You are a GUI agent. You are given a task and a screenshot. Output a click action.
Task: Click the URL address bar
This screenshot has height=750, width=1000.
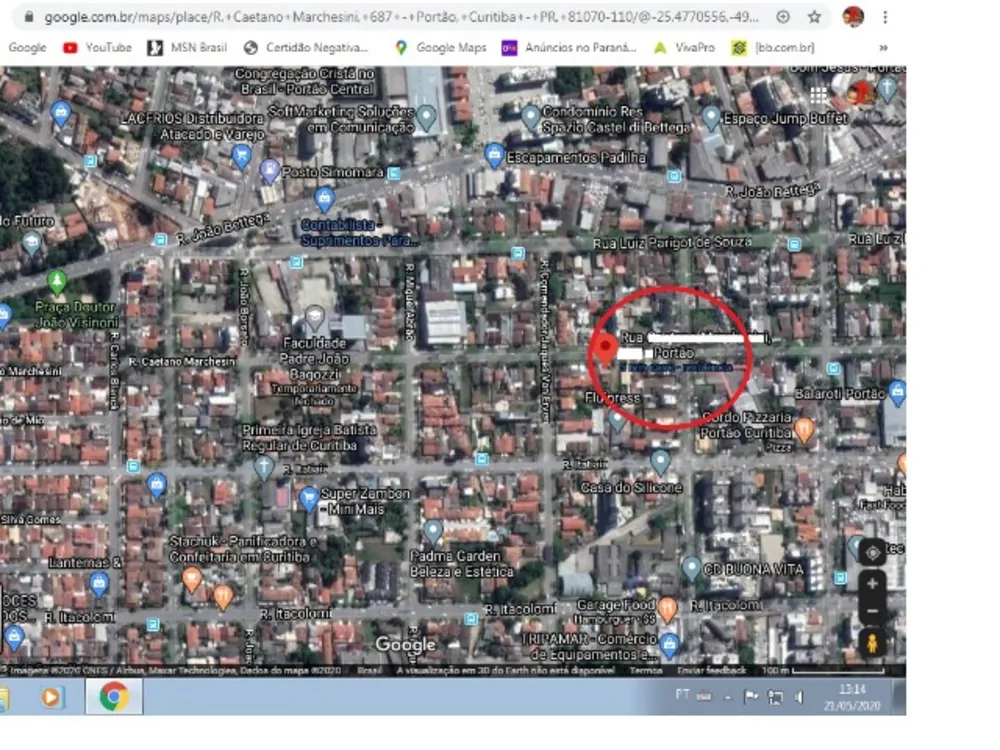coord(401,17)
